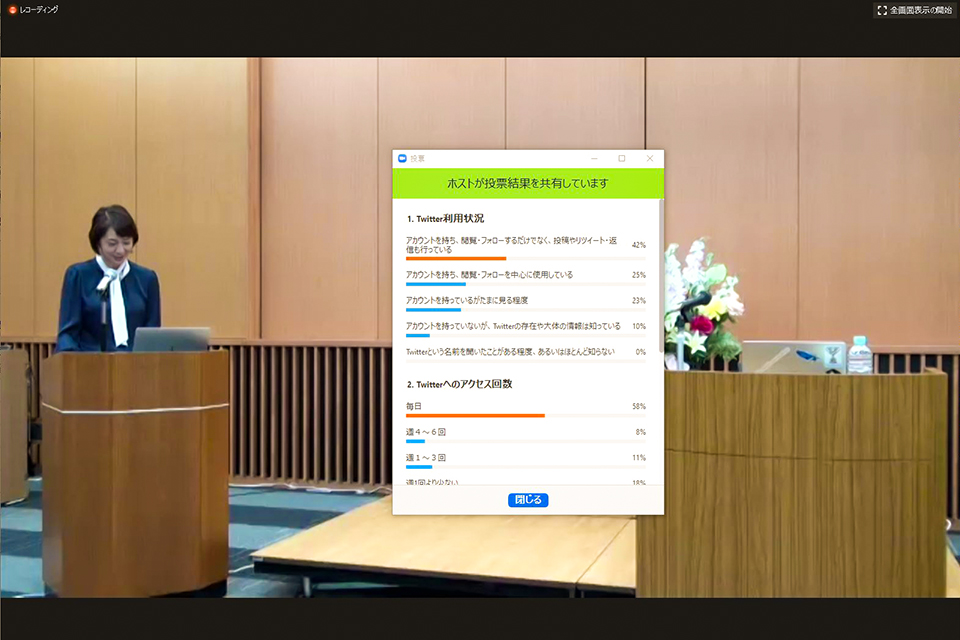Image resolution: width=960 pixels, height=640 pixels.
Task: Click the fullscreen icon next to 全画面表示の開始
Action: pyautogui.click(x=882, y=10)
